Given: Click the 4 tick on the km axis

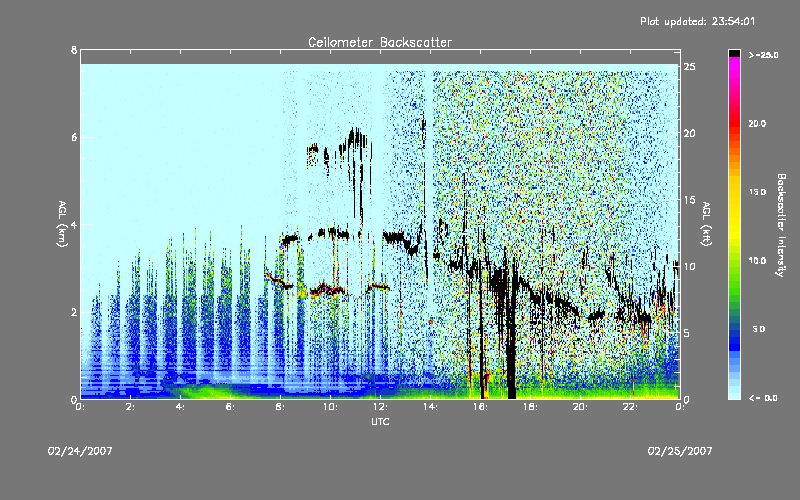Looking at the screenshot, I should pyautogui.click(x=74, y=224).
